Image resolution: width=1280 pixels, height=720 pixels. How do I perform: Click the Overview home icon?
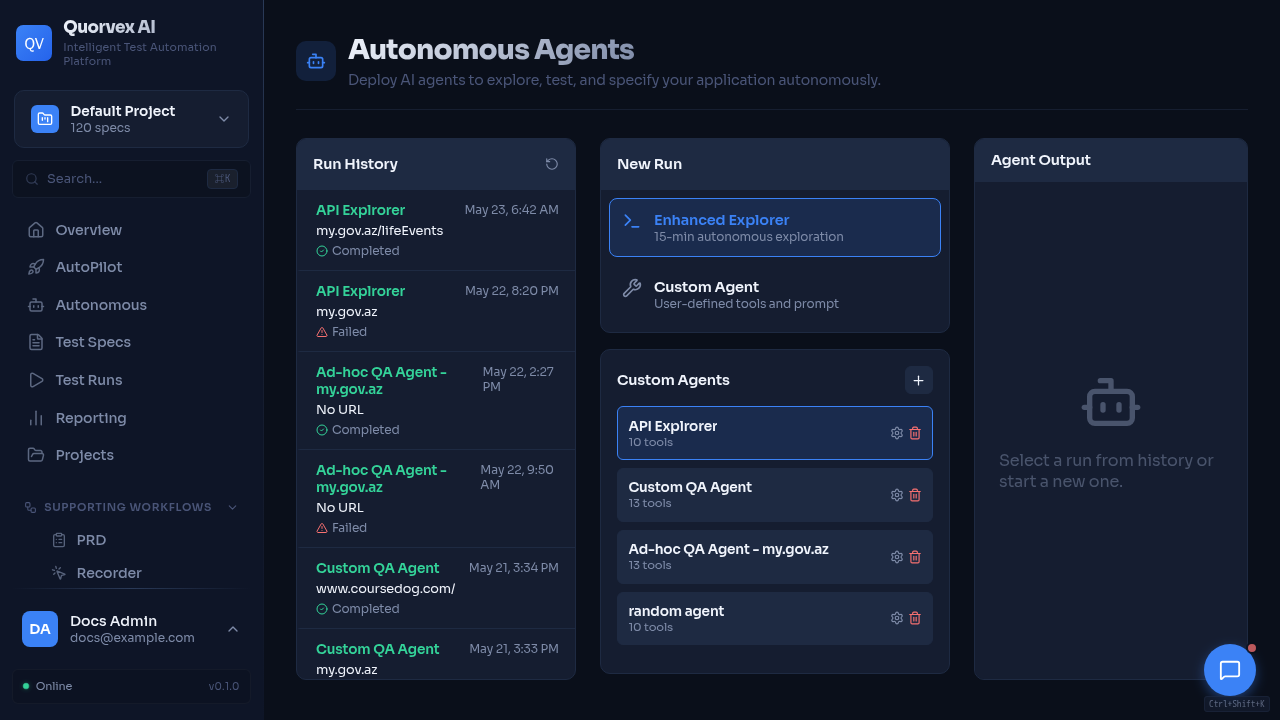tap(36, 230)
